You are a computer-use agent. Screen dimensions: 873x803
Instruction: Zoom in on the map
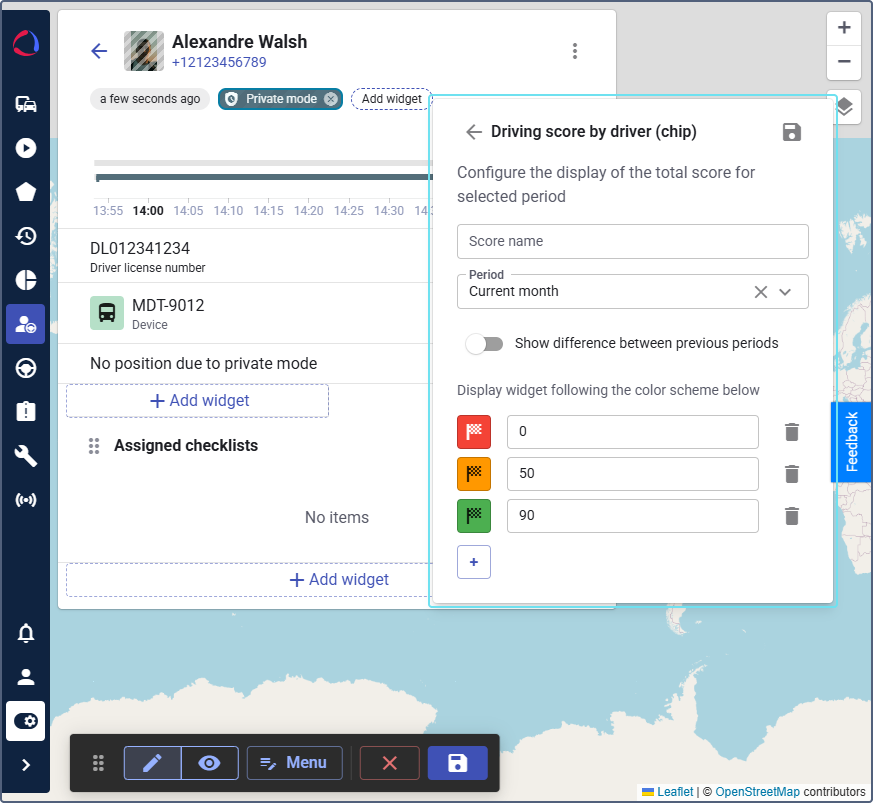pos(844,28)
